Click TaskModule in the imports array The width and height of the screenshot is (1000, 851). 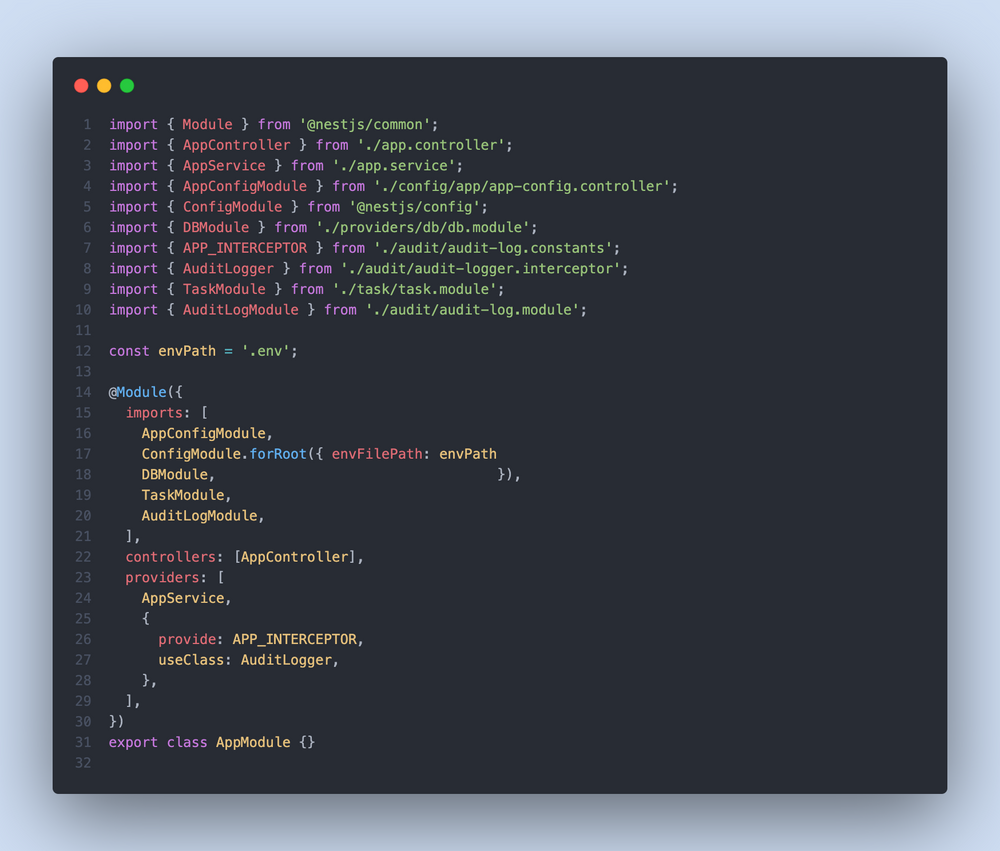point(183,495)
